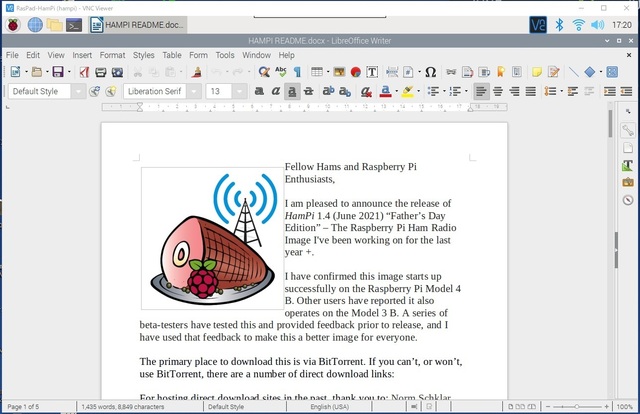The image size is (640, 414).
Task: Click the New document icon
Action: click(15, 72)
